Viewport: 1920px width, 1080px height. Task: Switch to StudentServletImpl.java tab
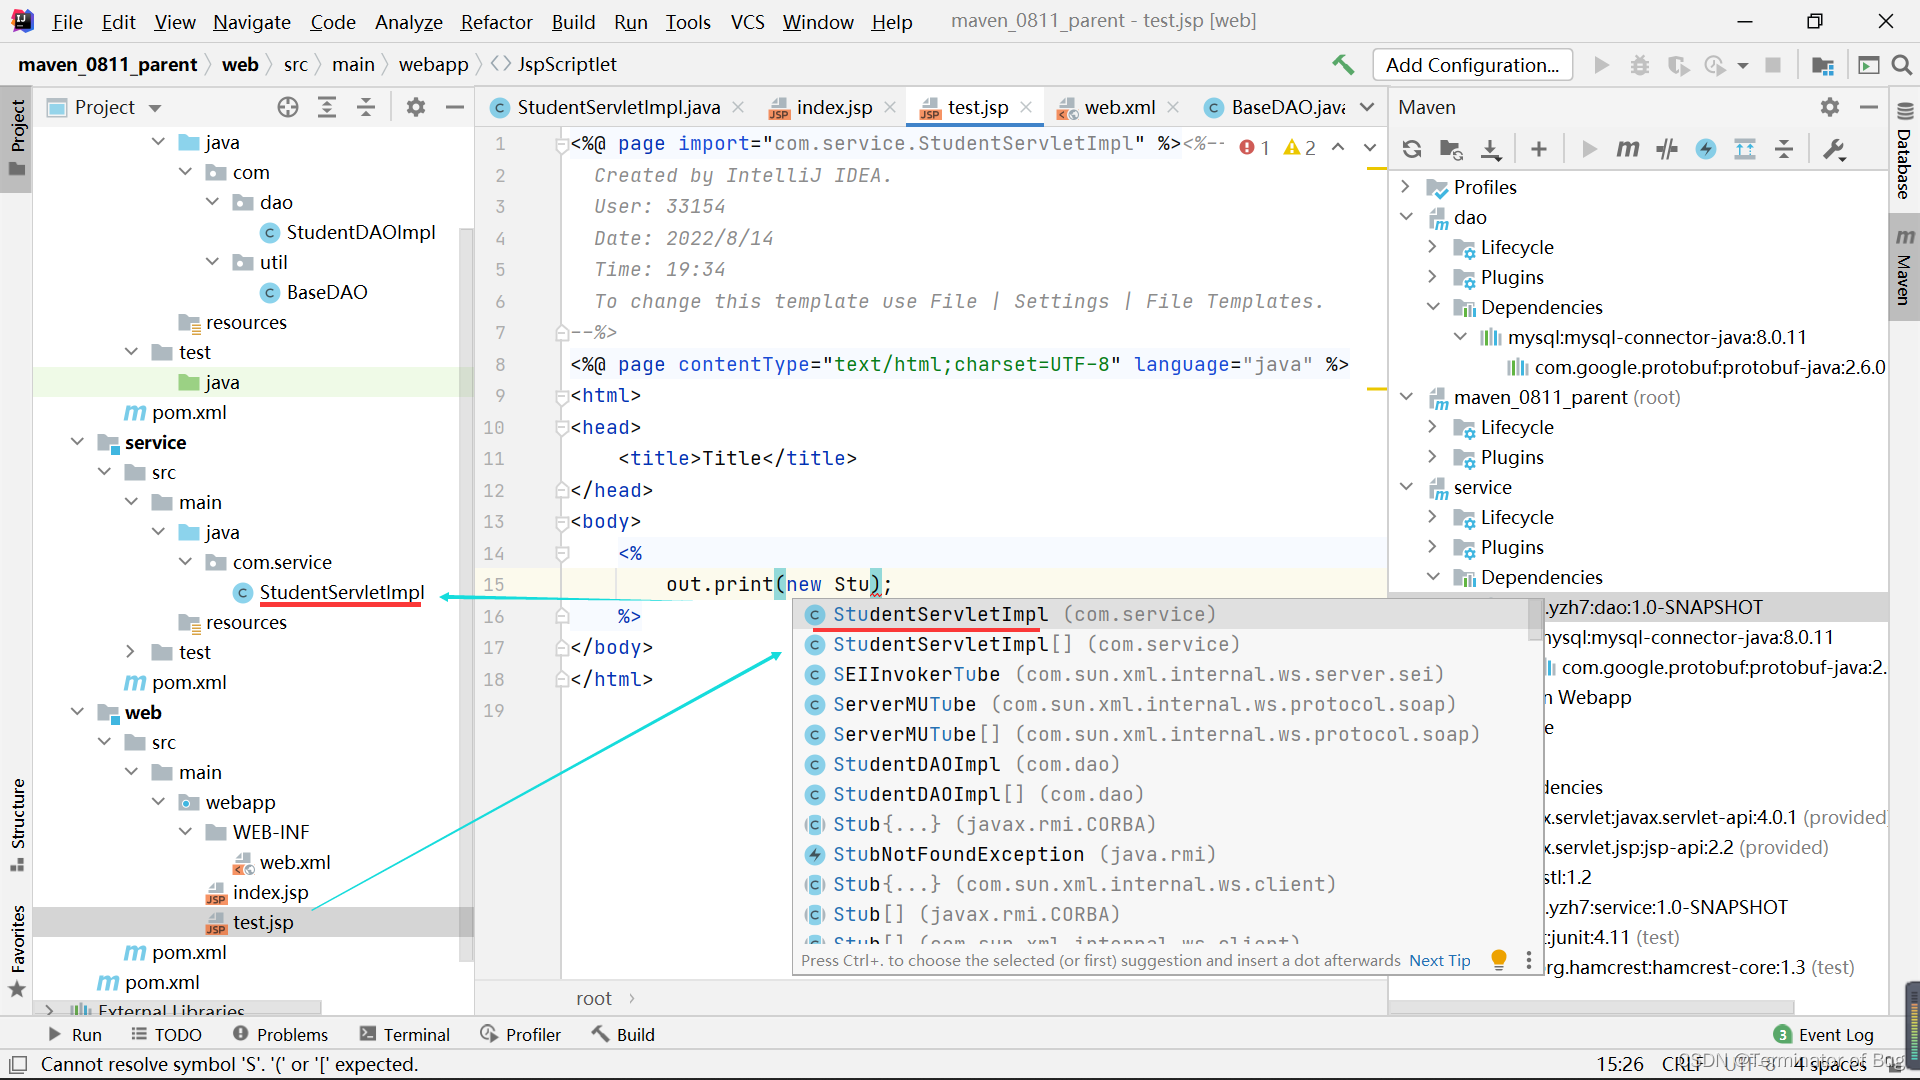[x=618, y=107]
